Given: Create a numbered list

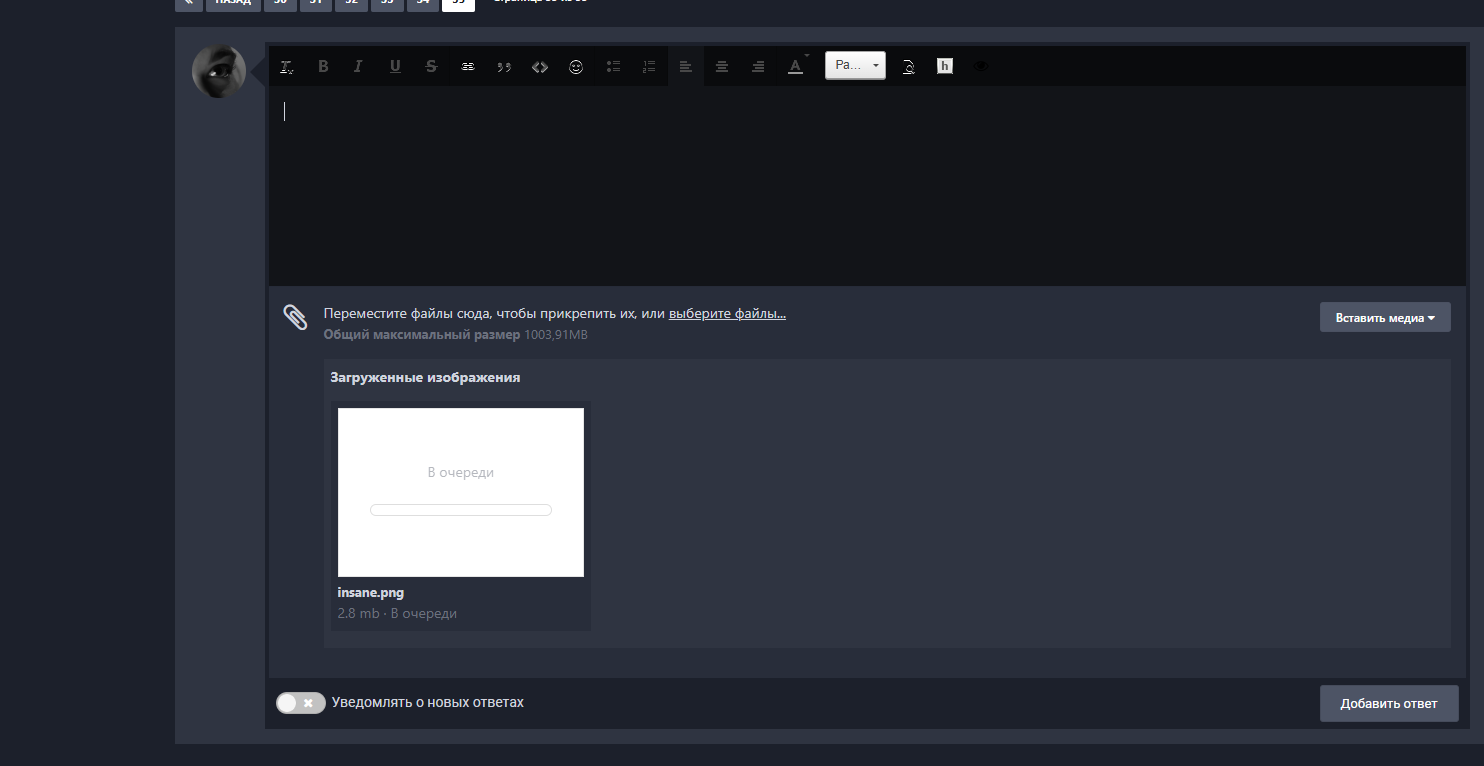Looking at the screenshot, I should (x=648, y=65).
